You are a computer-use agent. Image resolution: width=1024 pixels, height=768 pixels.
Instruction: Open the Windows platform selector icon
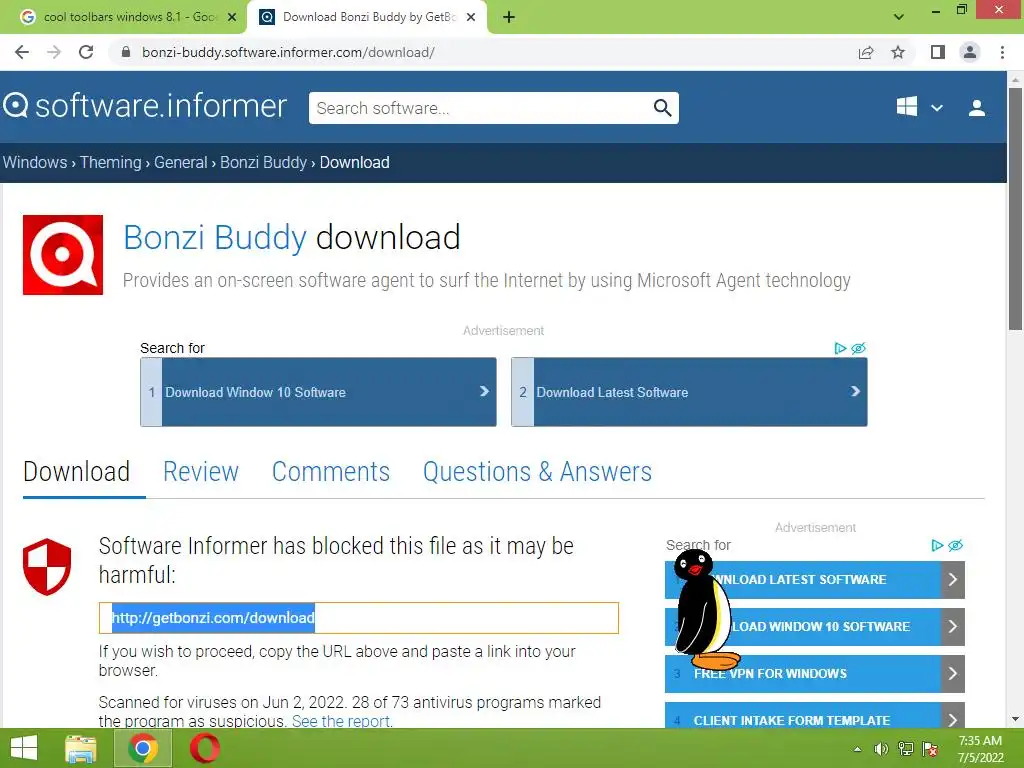coord(906,106)
